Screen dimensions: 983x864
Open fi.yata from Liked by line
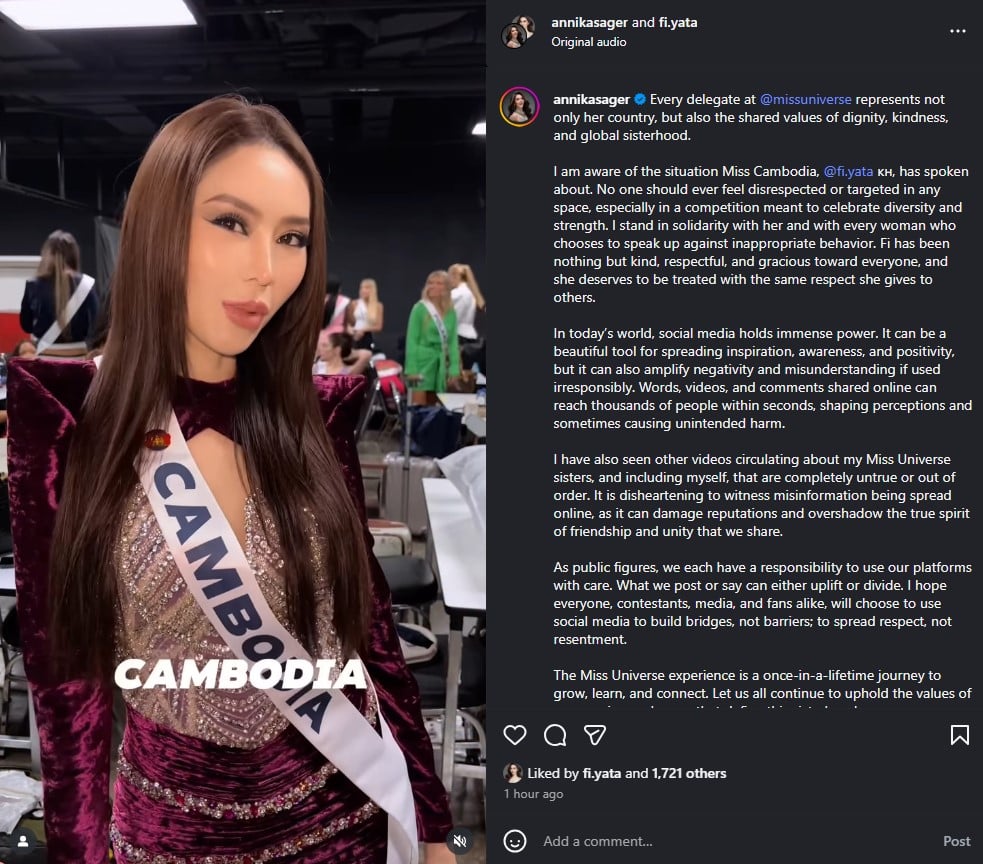point(602,773)
